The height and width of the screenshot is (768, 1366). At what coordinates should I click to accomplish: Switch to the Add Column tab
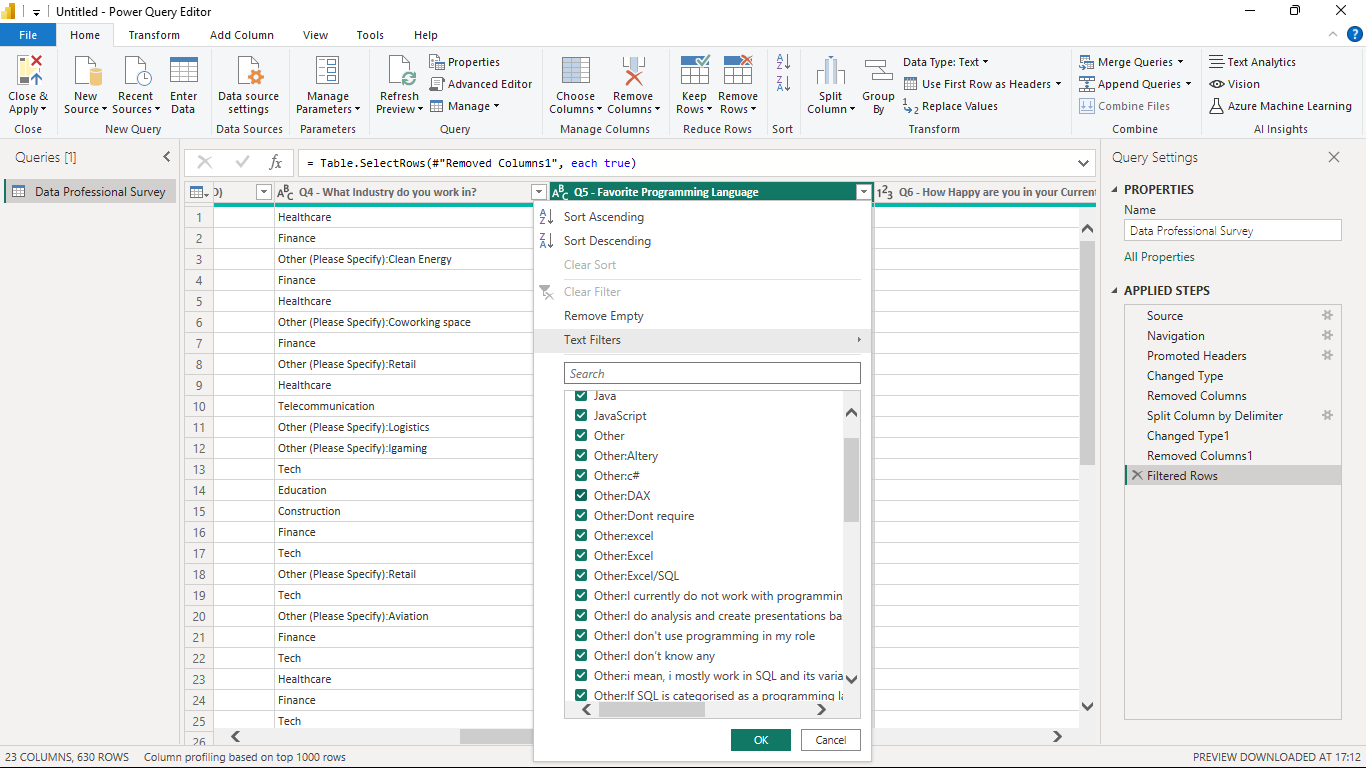click(242, 35)
